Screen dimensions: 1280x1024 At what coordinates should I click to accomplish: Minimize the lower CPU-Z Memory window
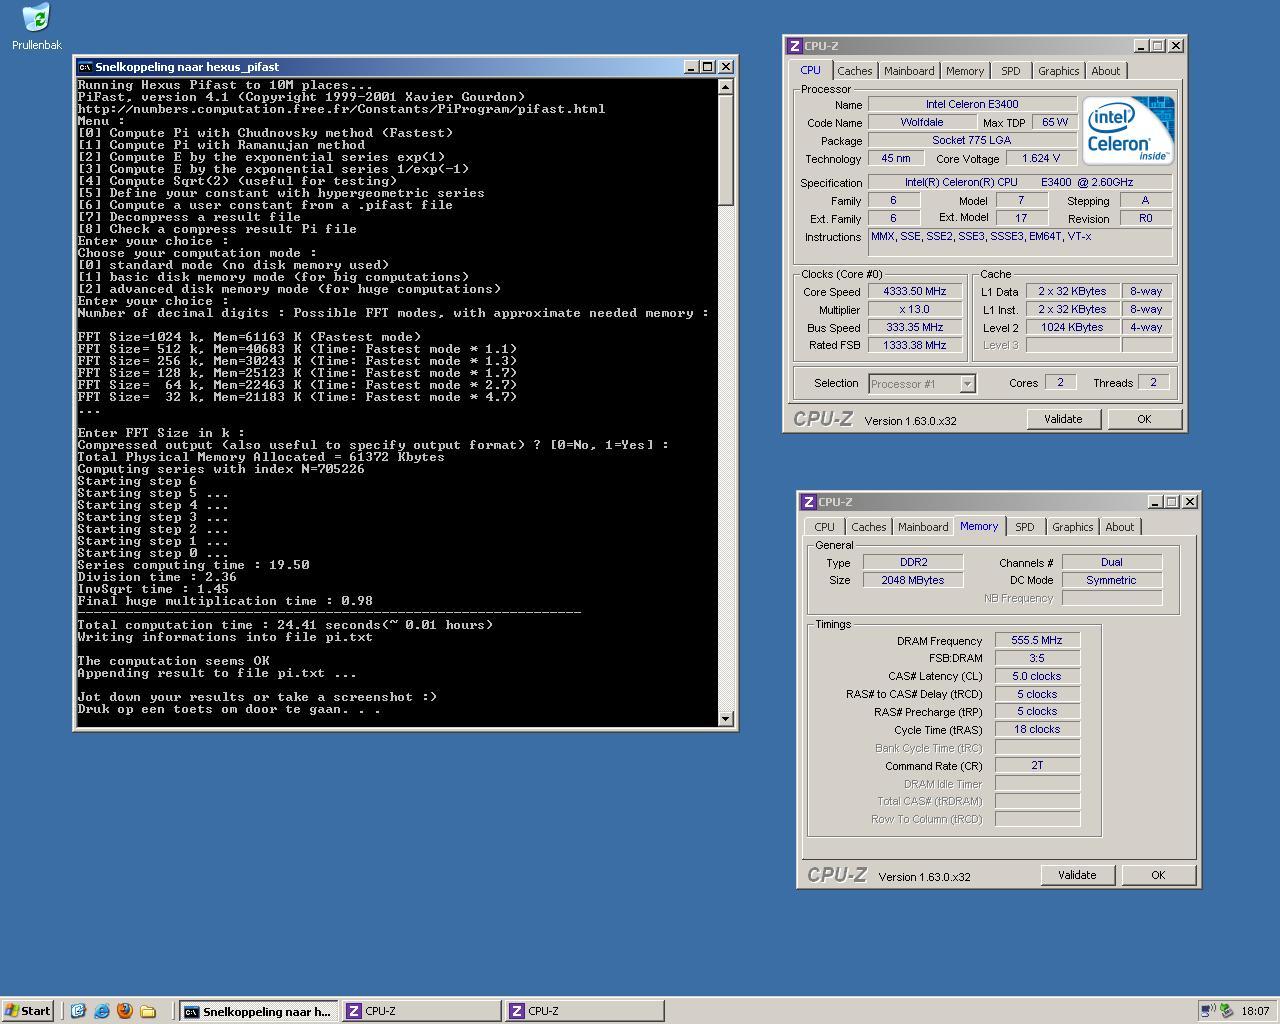[1155, 502]
